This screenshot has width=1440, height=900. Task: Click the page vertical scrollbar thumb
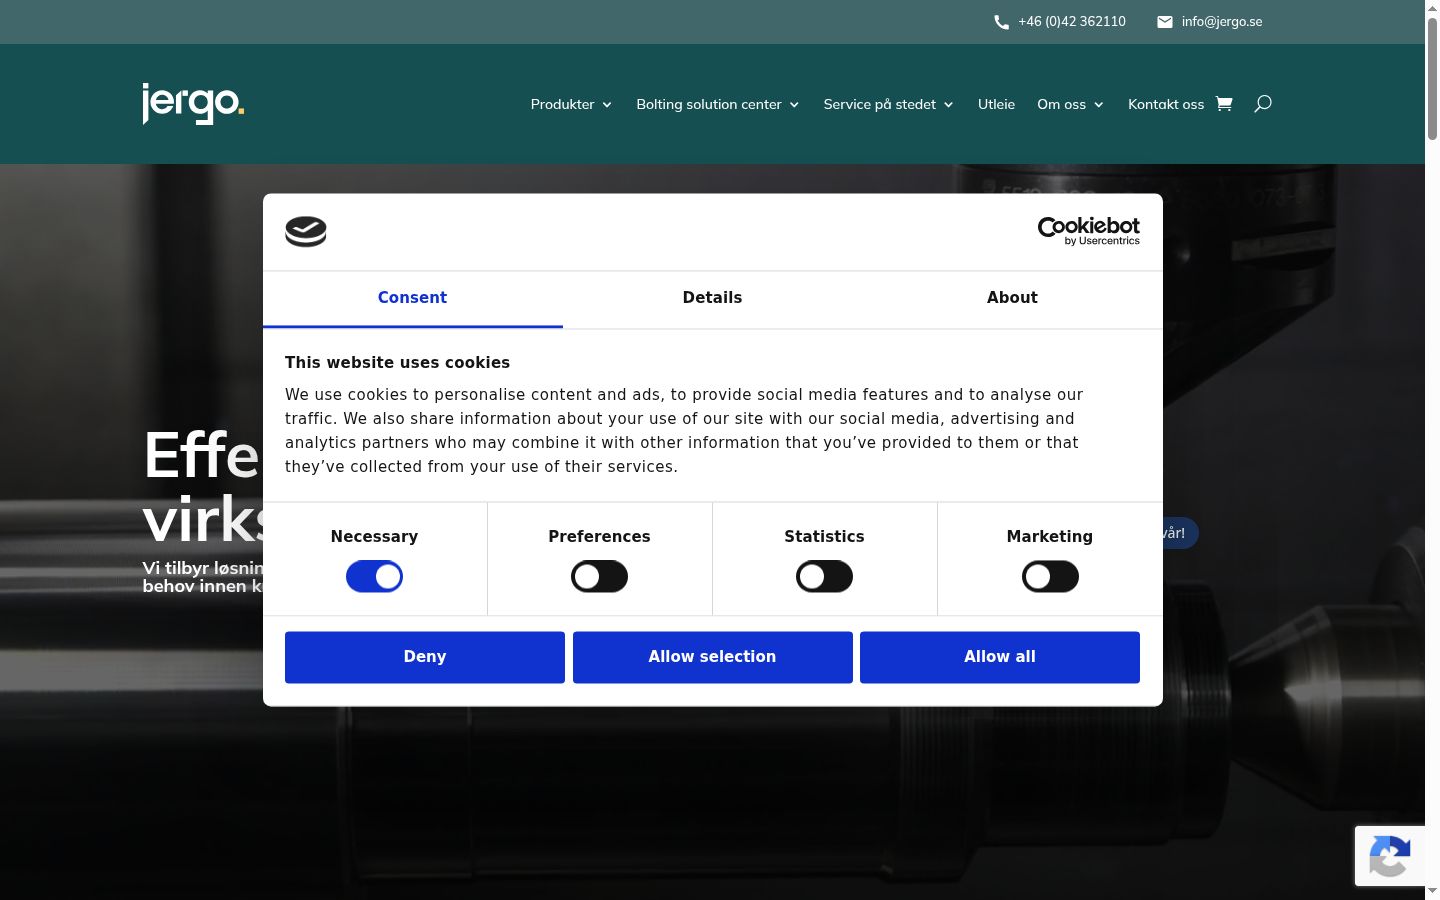[1432, 78]
